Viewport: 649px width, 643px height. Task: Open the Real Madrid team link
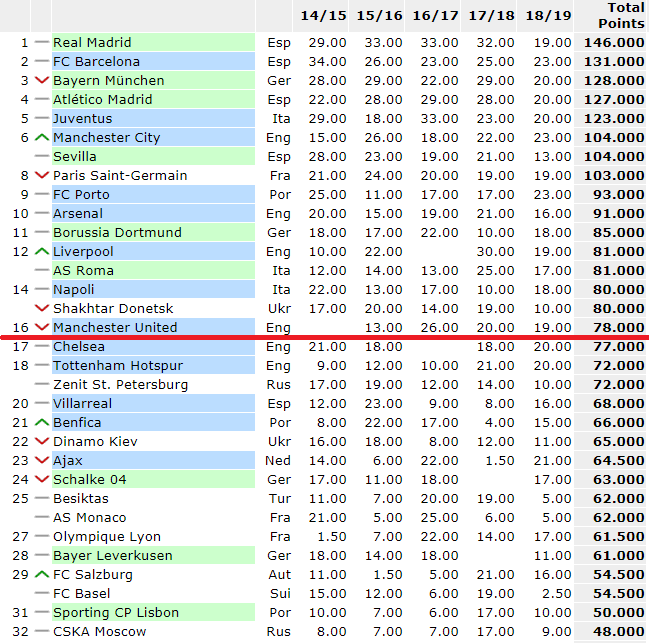[92, 42]
